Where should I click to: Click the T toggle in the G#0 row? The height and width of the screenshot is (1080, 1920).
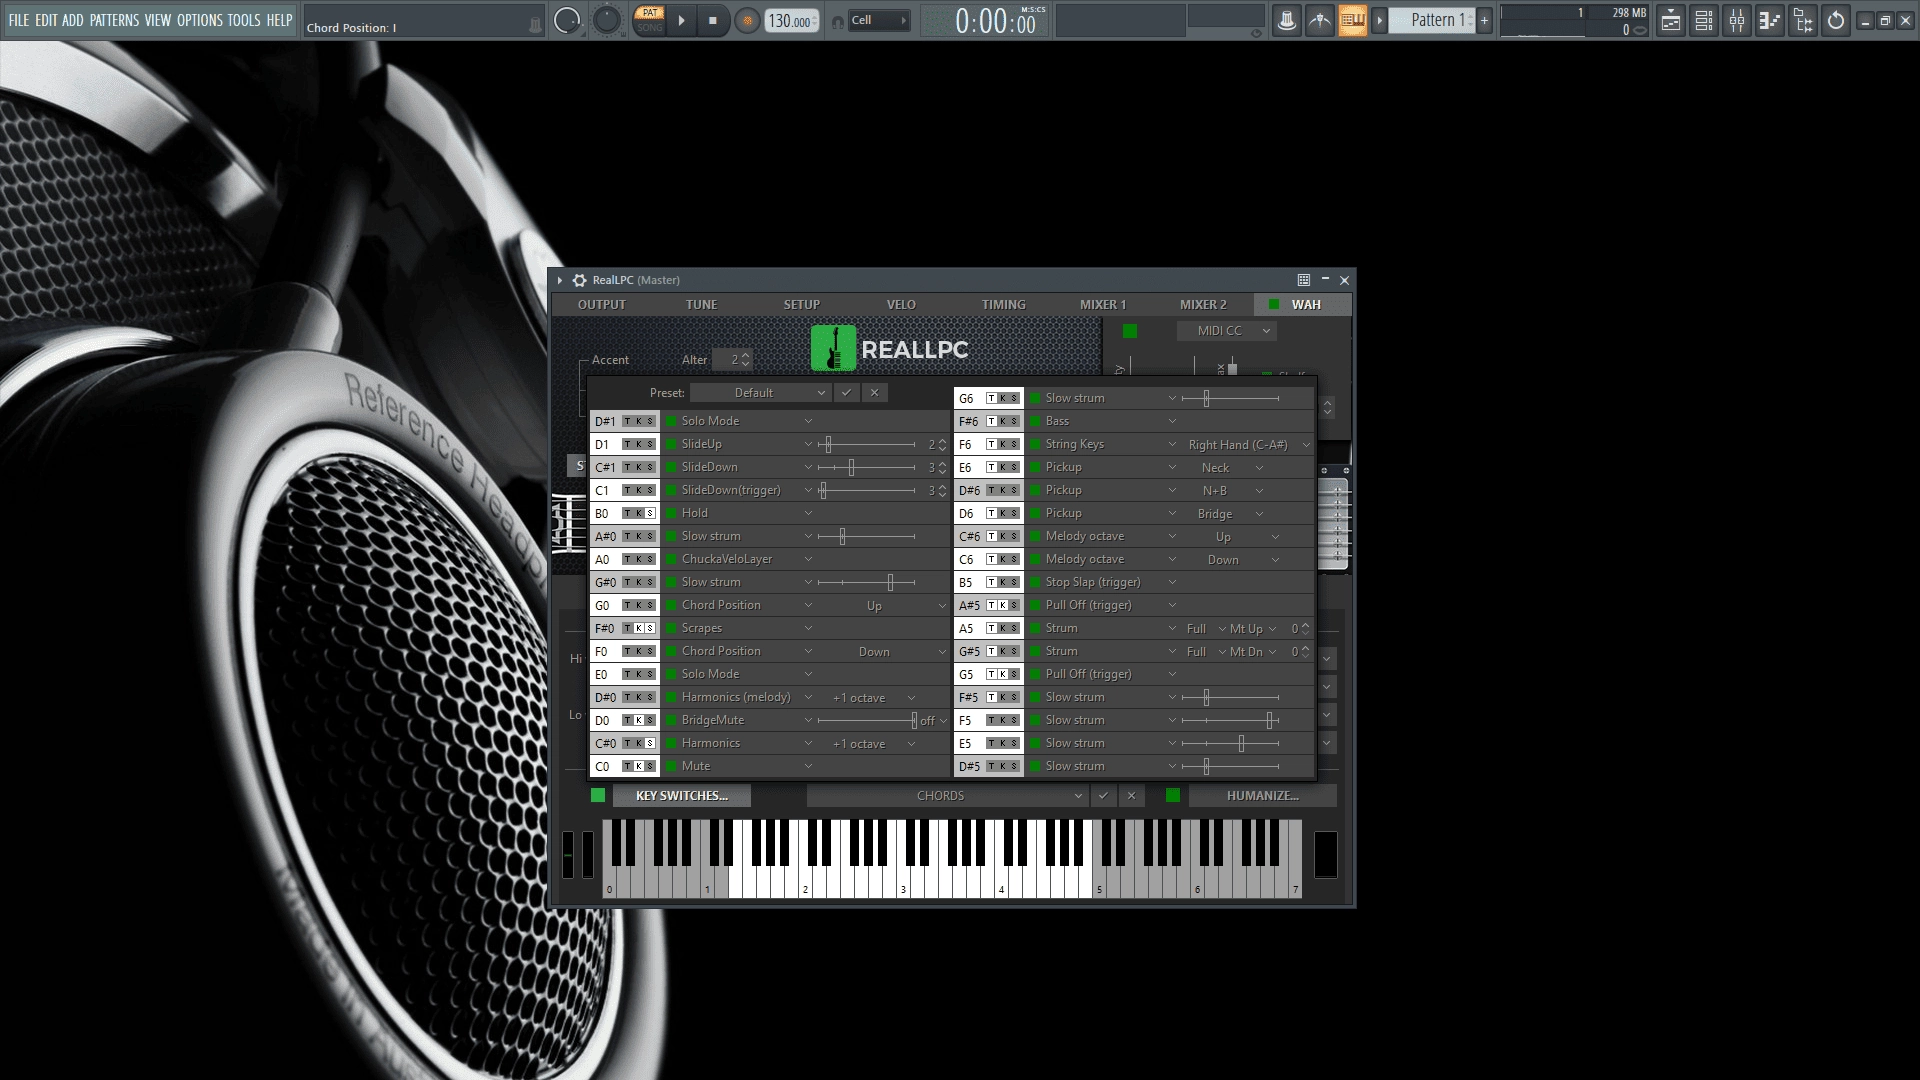627,582
